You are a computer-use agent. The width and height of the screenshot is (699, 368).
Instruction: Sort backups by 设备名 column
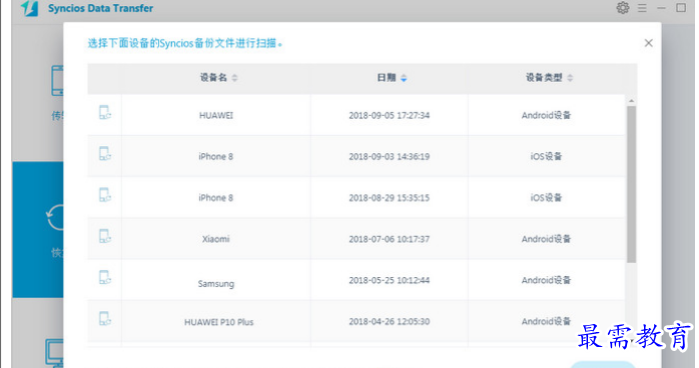pos(218,78)
